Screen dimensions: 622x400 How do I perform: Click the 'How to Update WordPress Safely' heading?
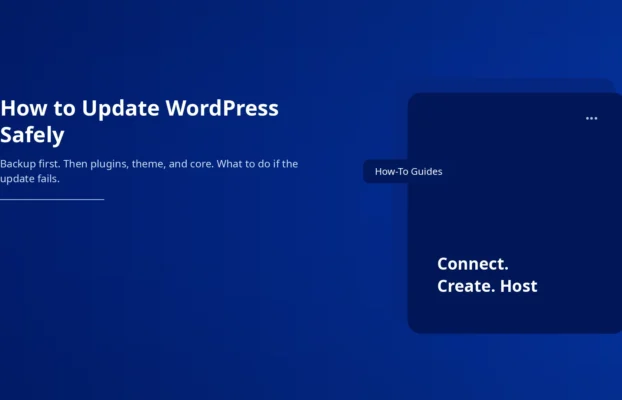tap(139, 121)
